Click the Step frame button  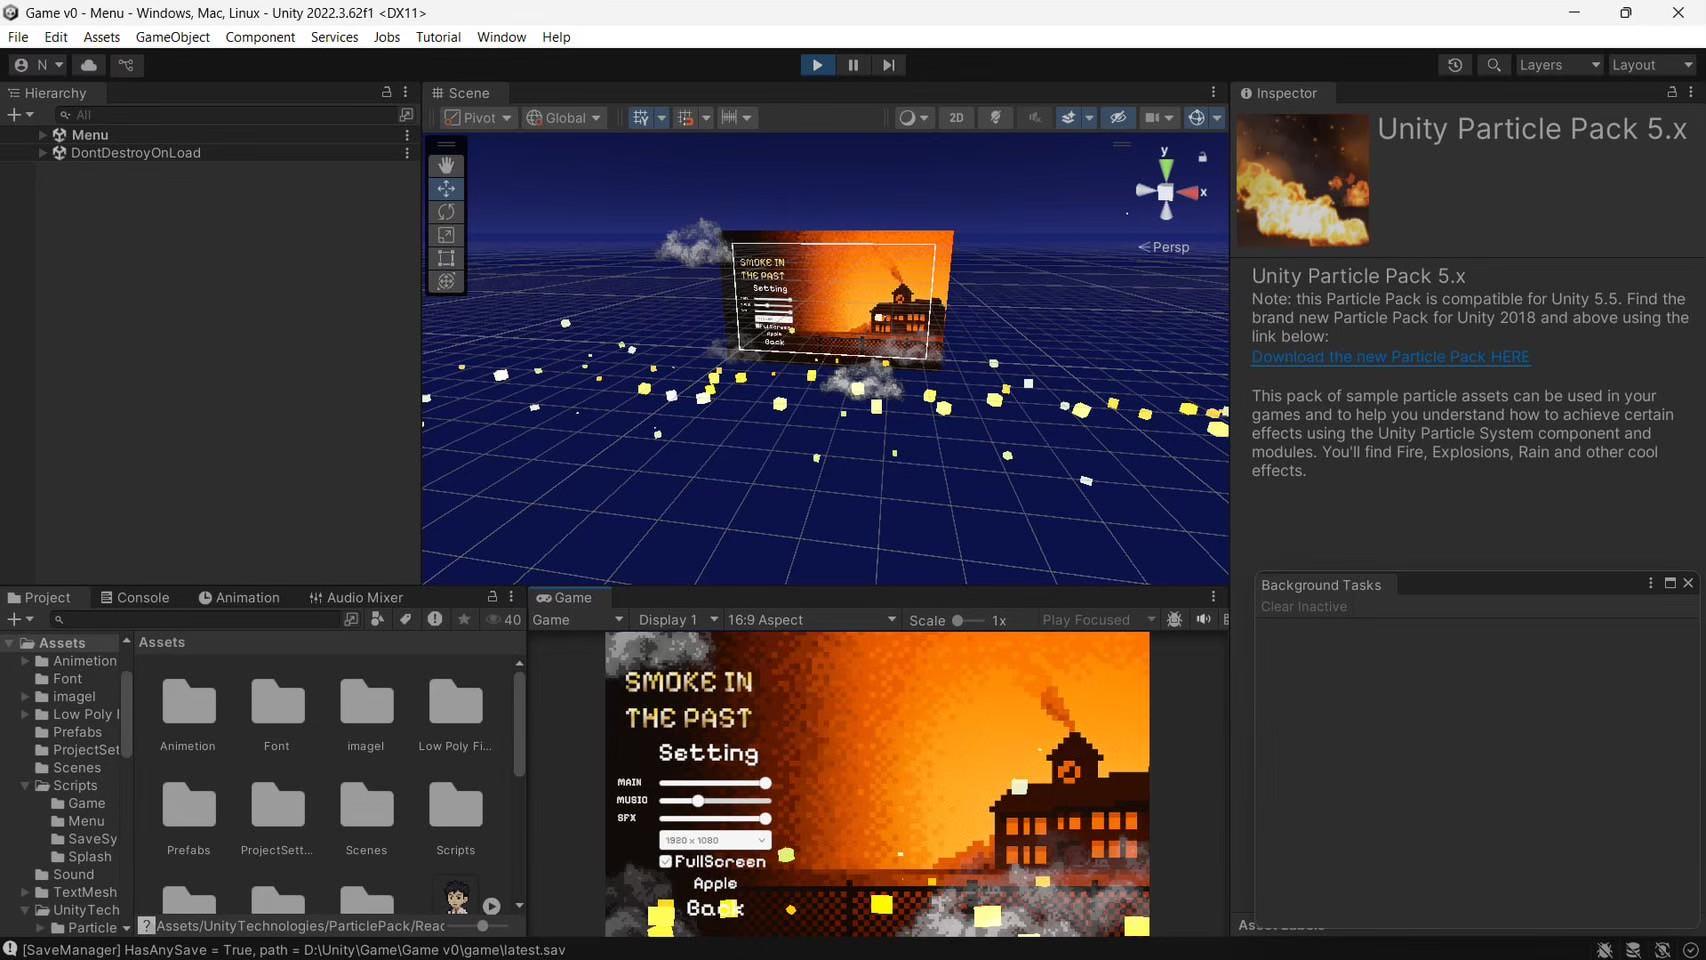click(x=888, y=65)
